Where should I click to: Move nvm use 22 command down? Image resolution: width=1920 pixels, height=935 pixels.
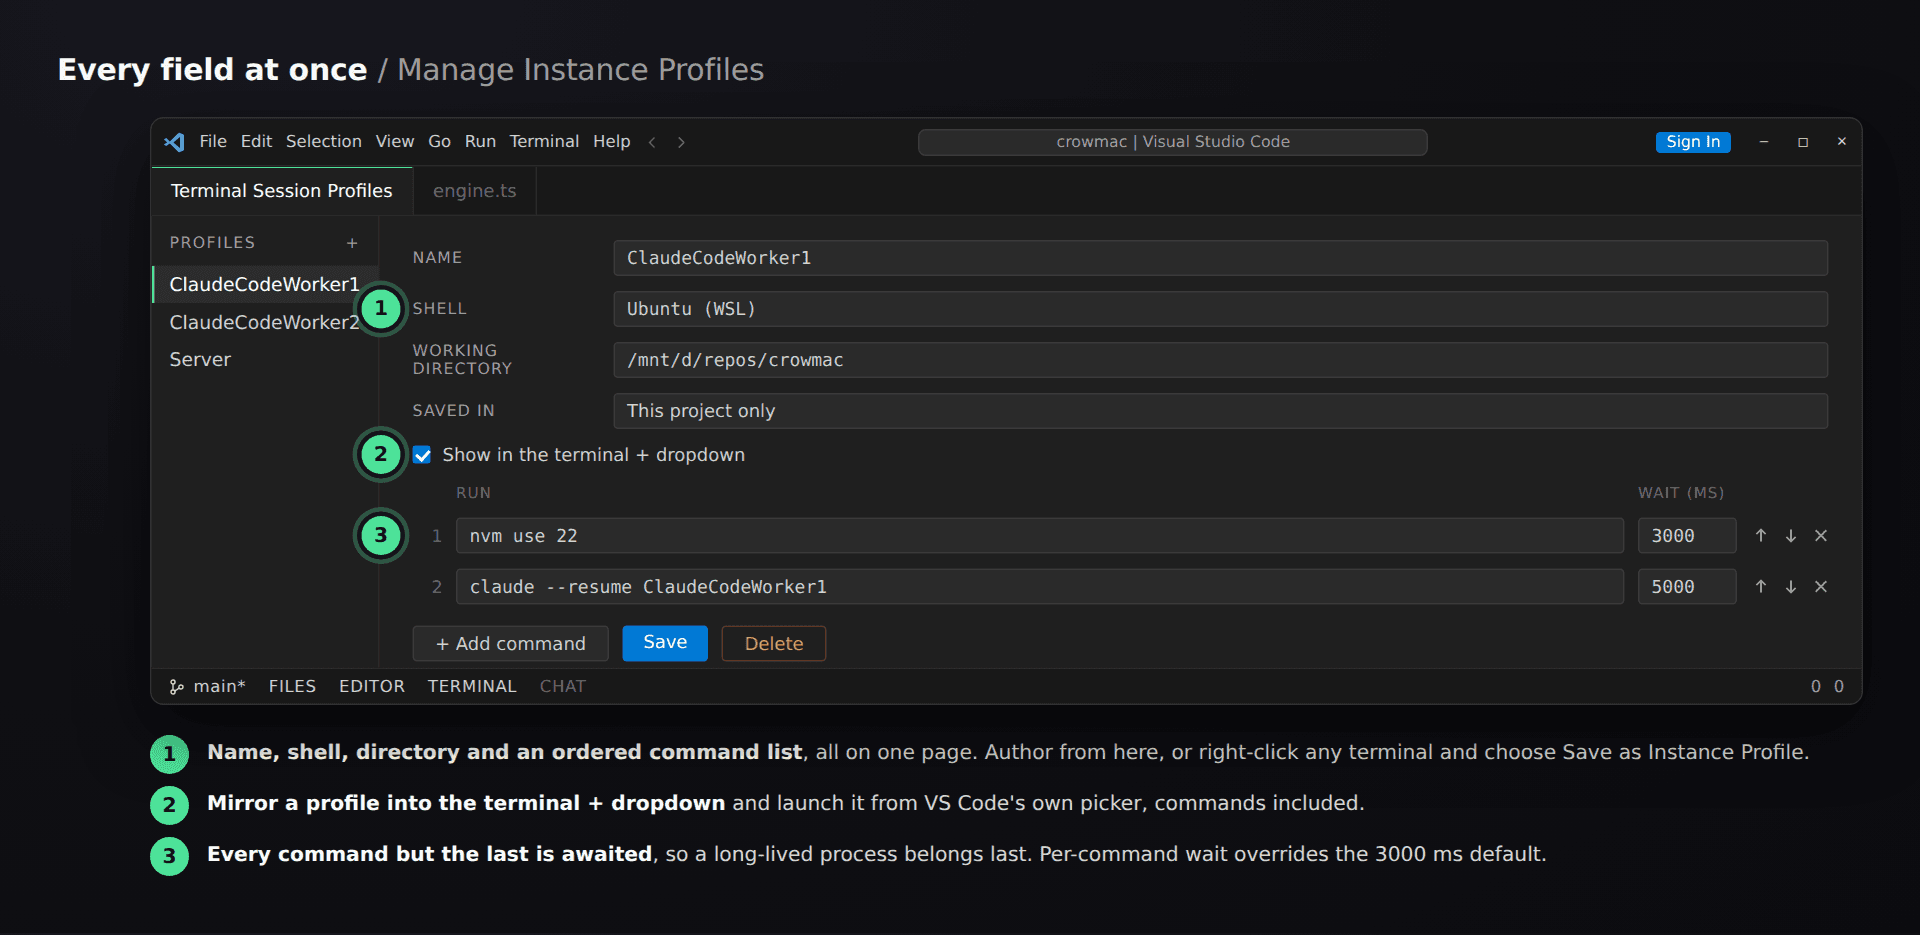(1791, 536)
